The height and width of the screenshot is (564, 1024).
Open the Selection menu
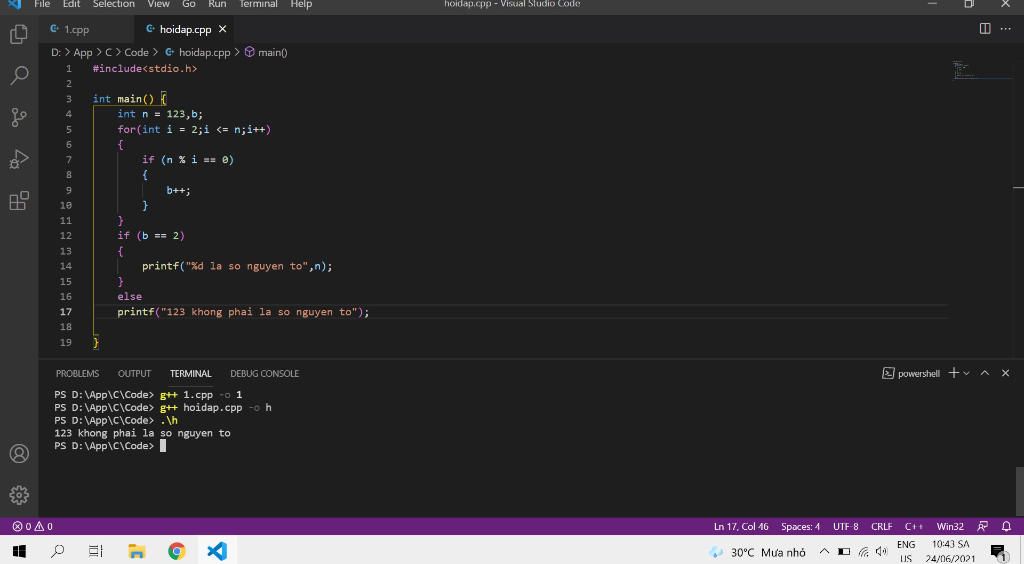(x=114, y=4)
